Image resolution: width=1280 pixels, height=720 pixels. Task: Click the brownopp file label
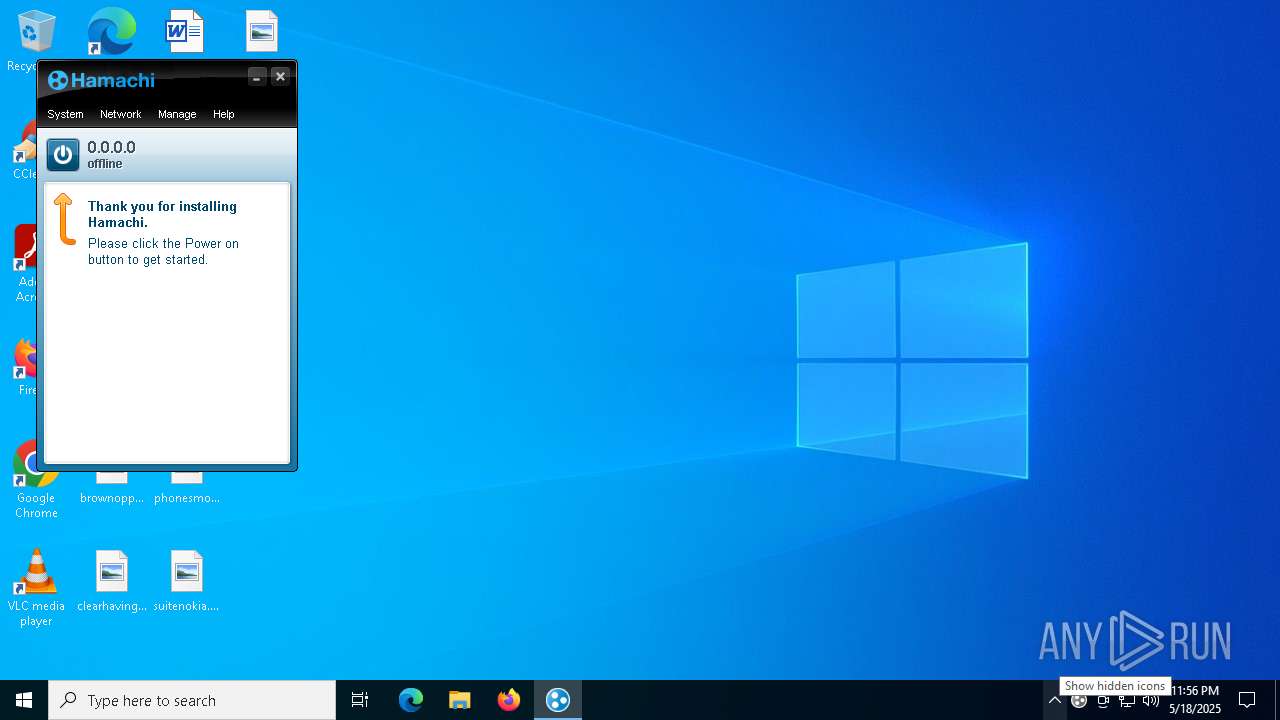point(112,498)
